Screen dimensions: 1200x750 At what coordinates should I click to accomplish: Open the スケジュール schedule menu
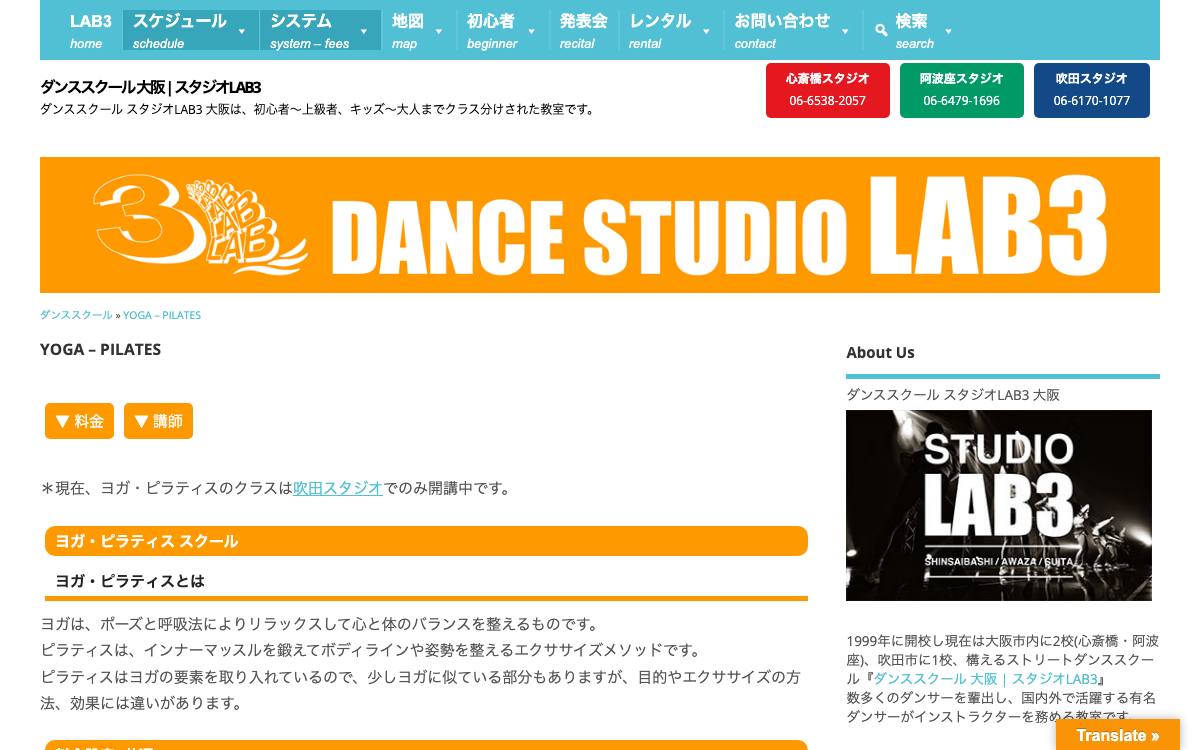190,30
